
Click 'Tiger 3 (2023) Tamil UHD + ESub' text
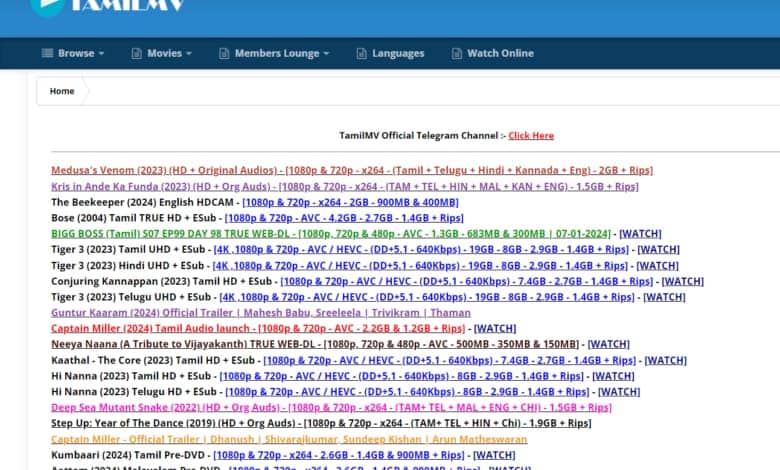[x=128, y=249]
